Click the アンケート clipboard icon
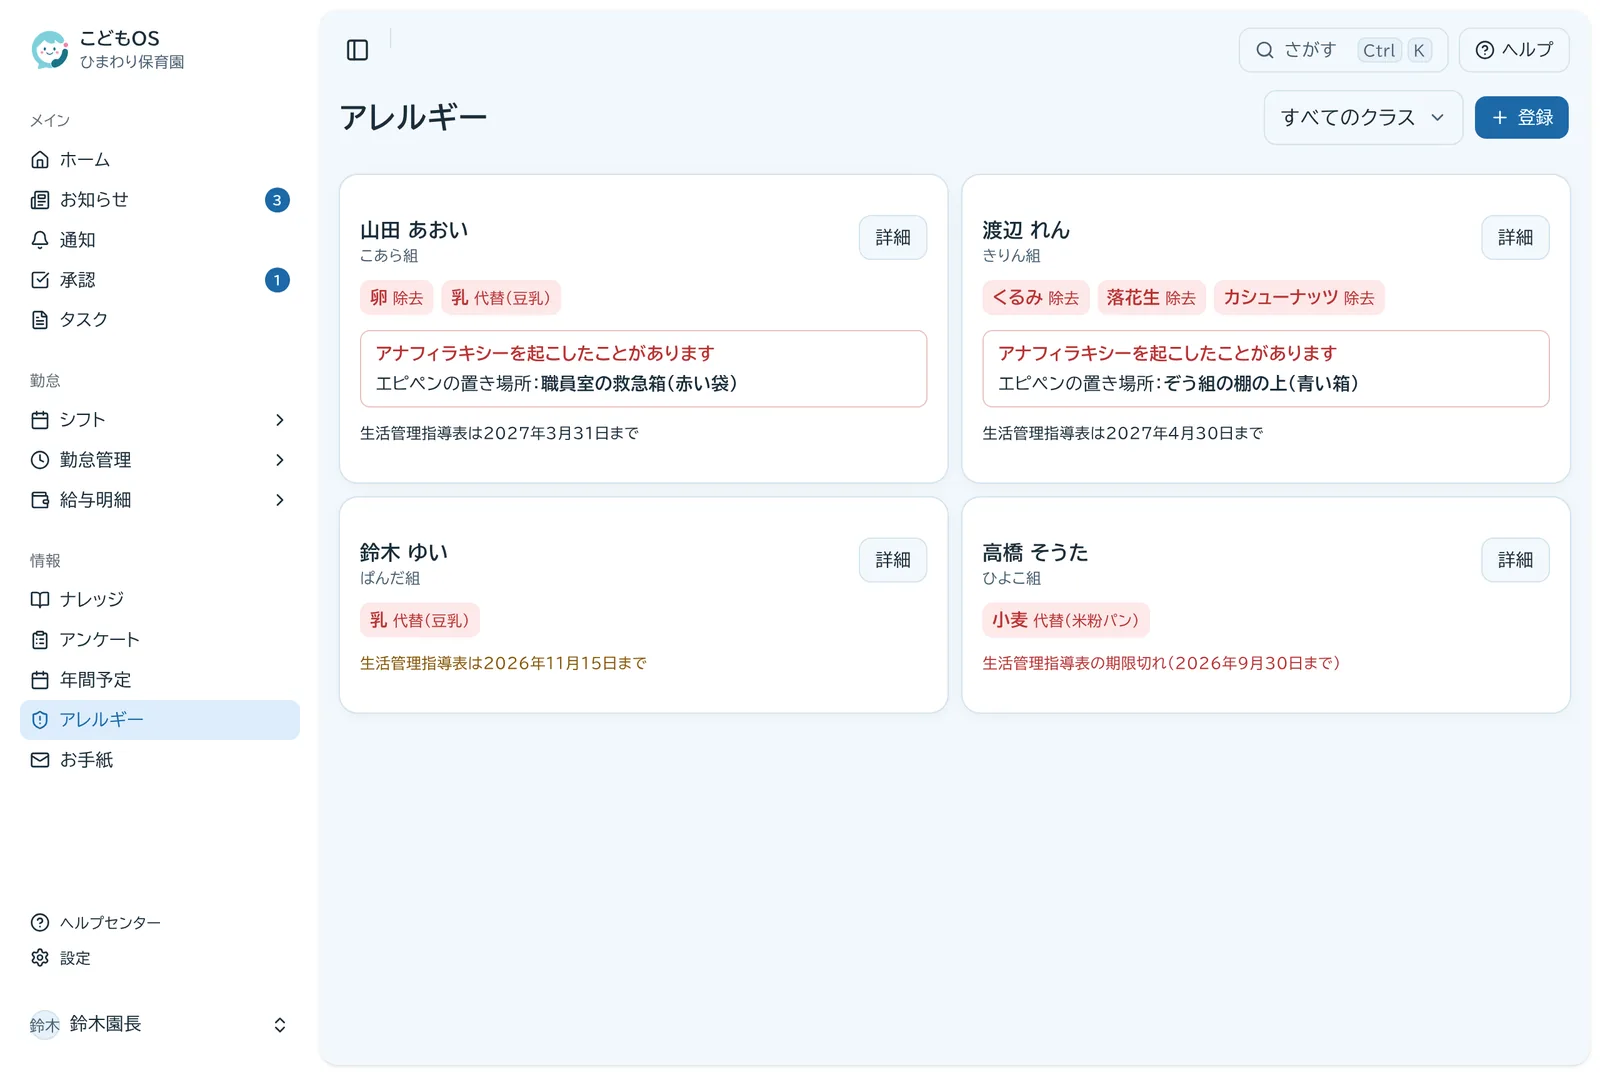The width and height of the screenshot is (1600, 1075). point(40,640)
